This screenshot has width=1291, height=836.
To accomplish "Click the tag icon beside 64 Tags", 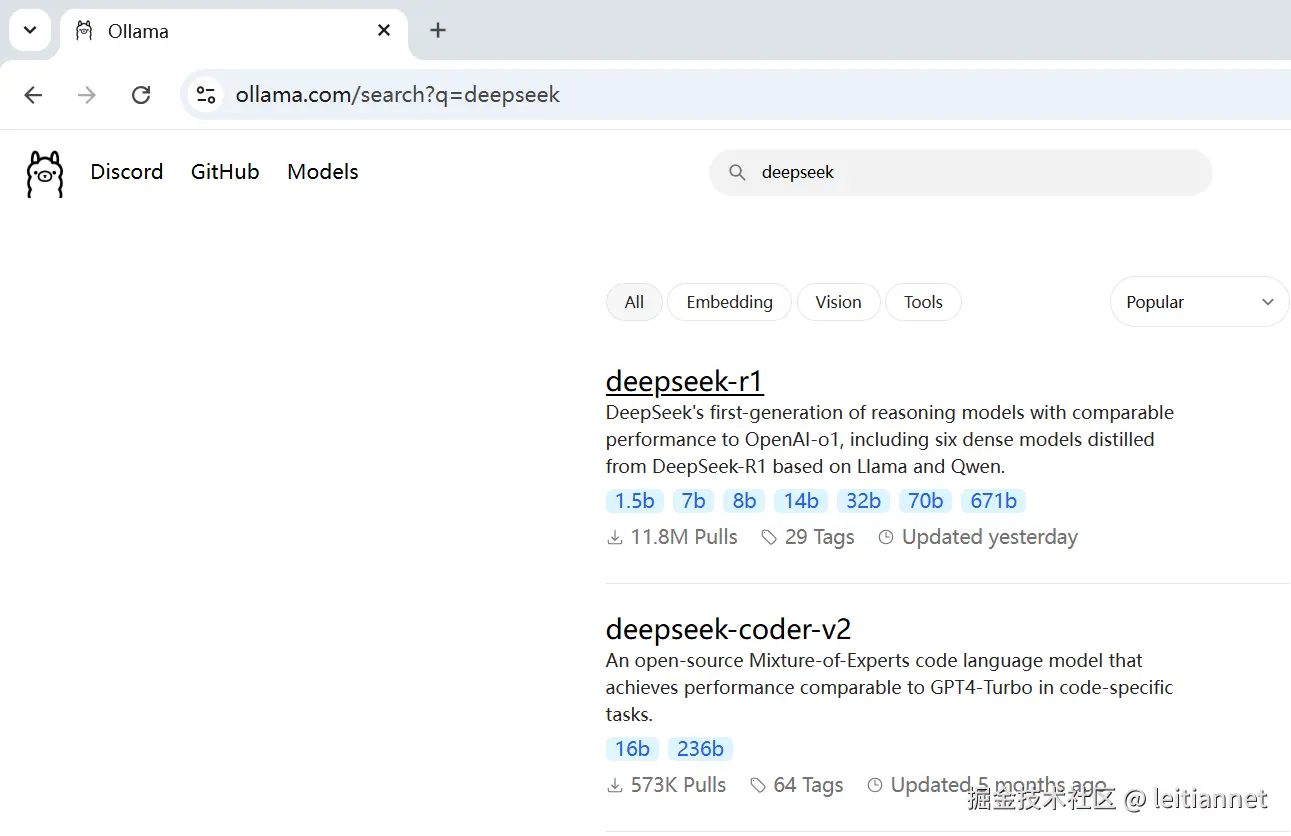I will (x=759, y=786).
